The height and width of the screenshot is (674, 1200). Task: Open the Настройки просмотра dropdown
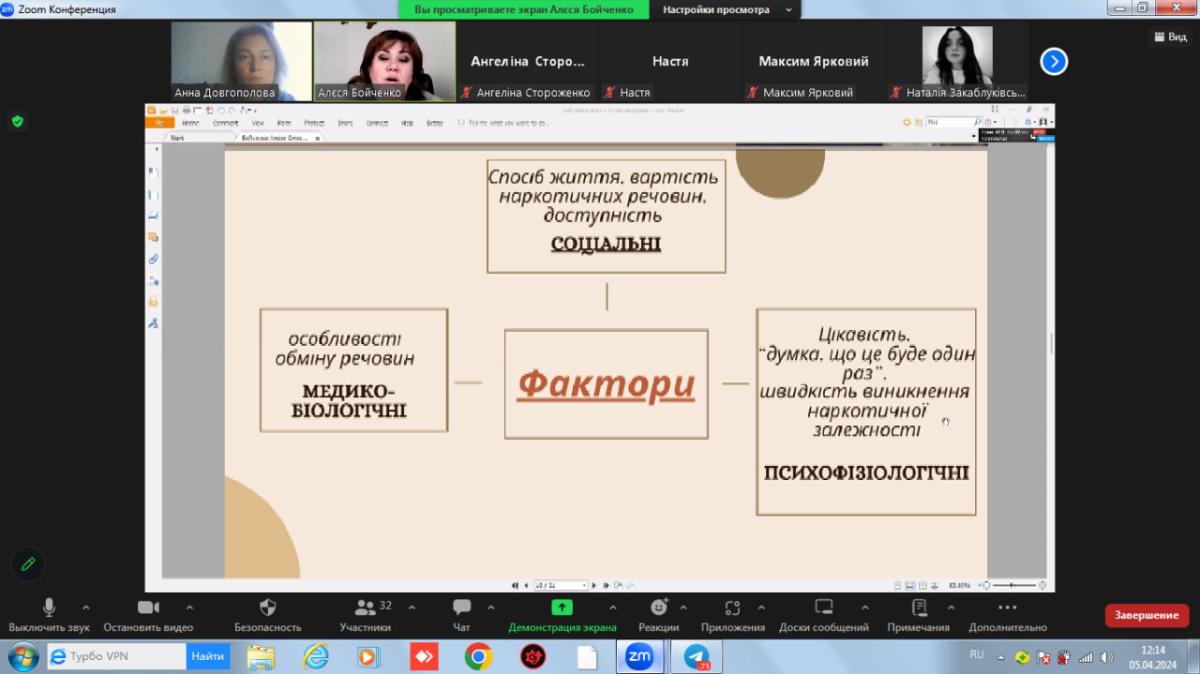[725, 10]
